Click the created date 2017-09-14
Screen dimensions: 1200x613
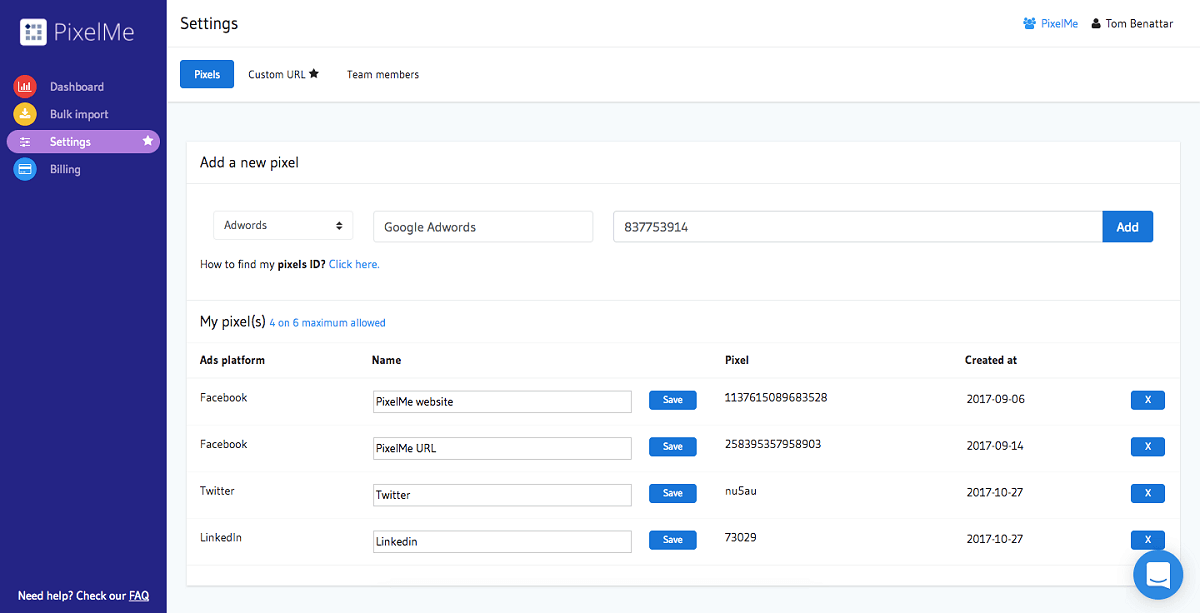[x=996, y=446]
